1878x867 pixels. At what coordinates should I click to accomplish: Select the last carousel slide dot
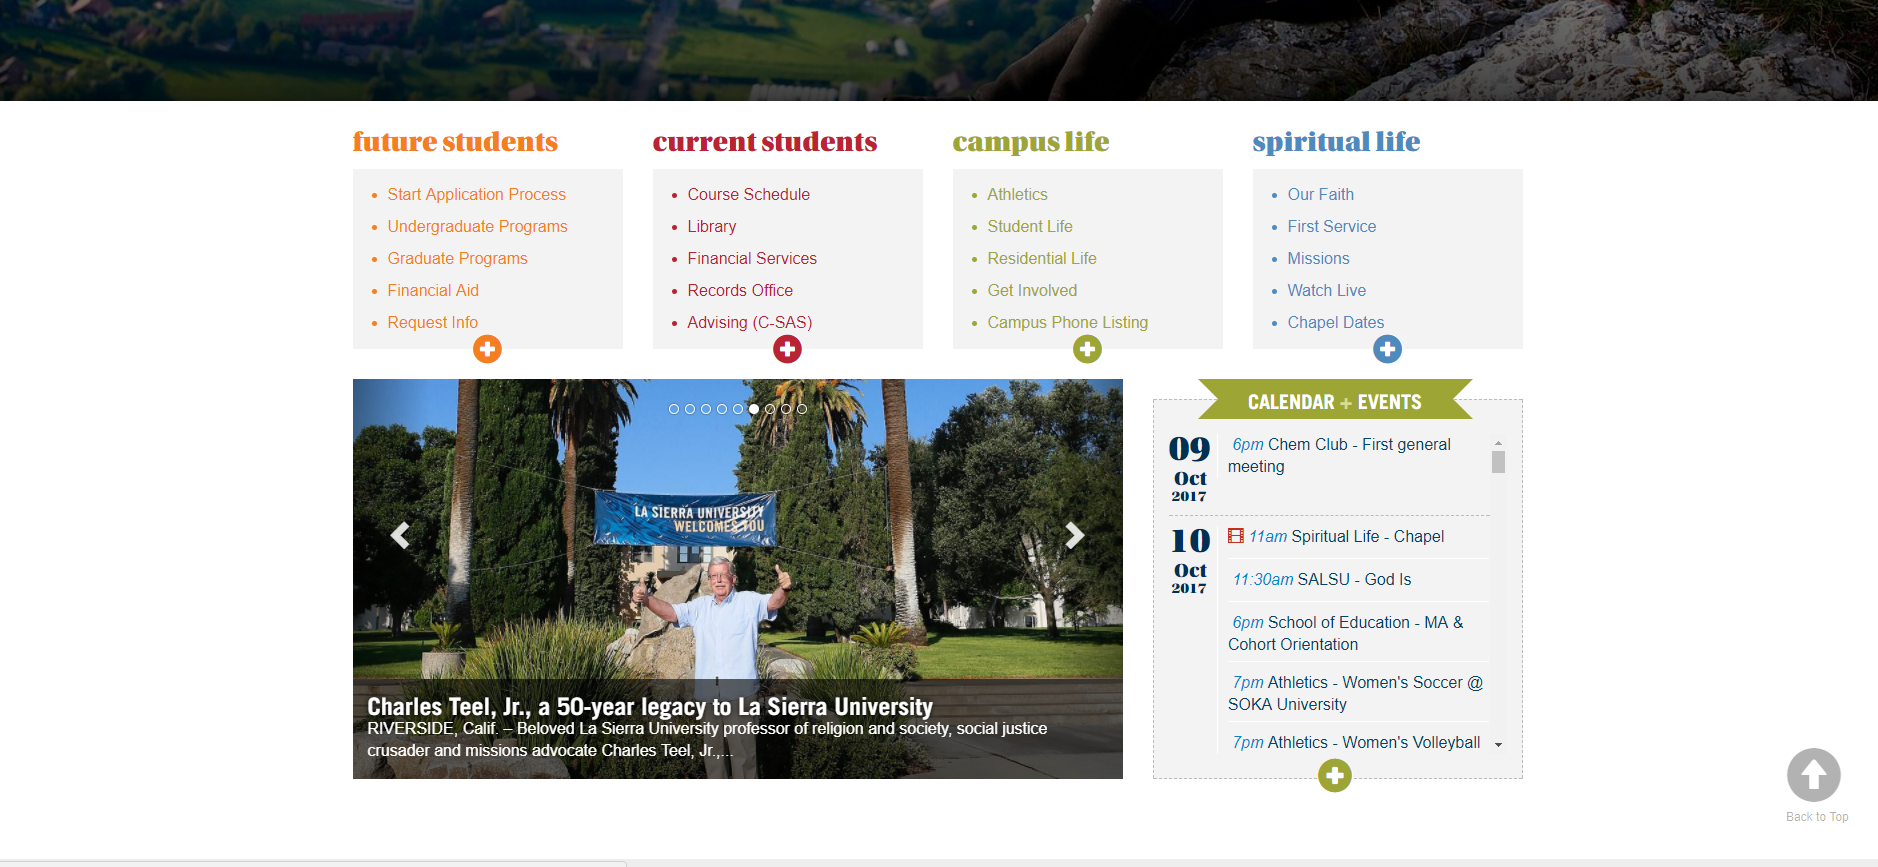(802, 409)
